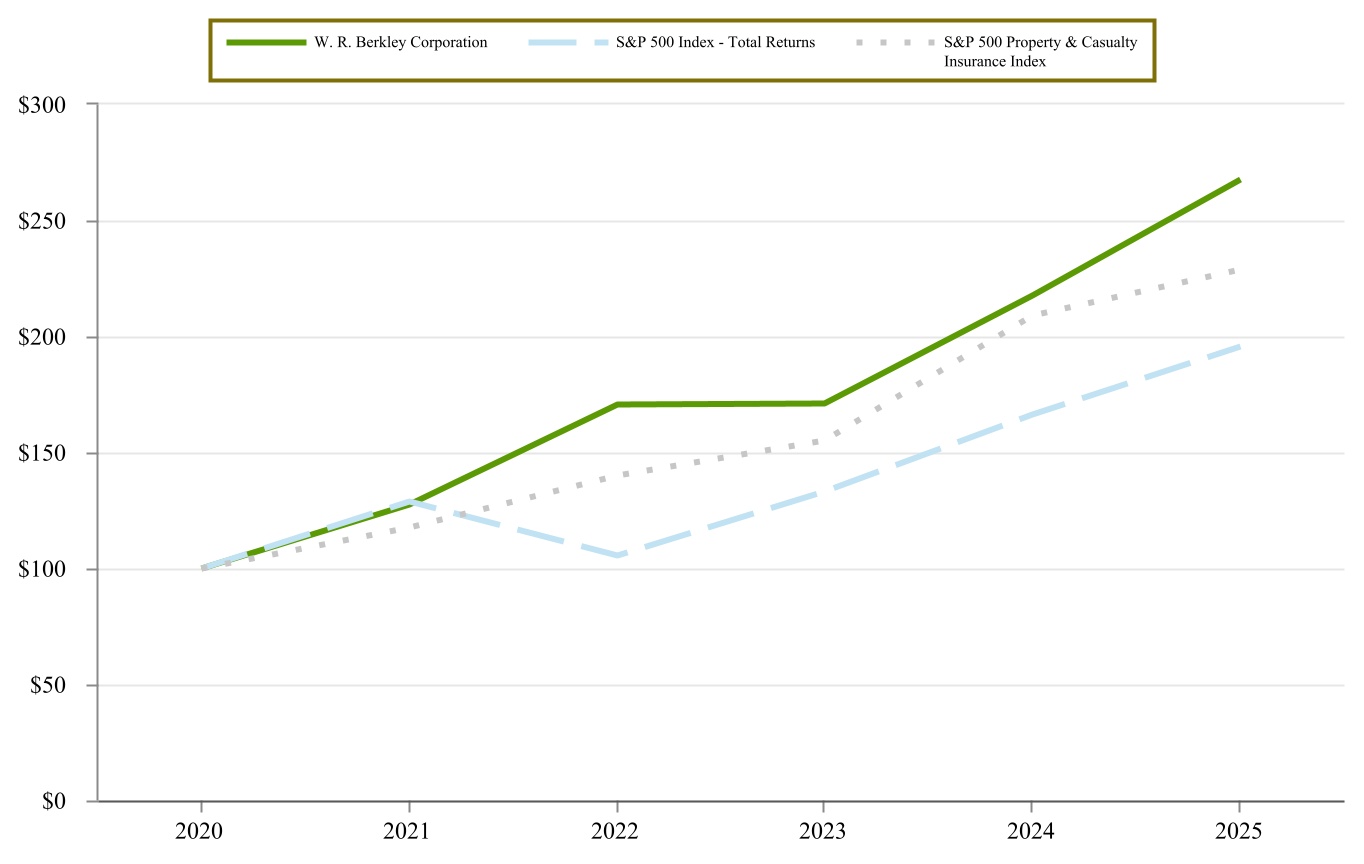Click the dotted Property & Casualty line's 2025 endpoint

tap(1239, 270)
